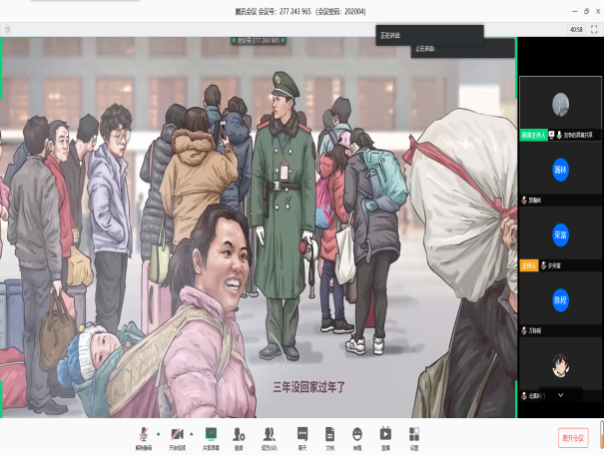
Task: Enter full screen with the expand icon
Action: [595, 29]
